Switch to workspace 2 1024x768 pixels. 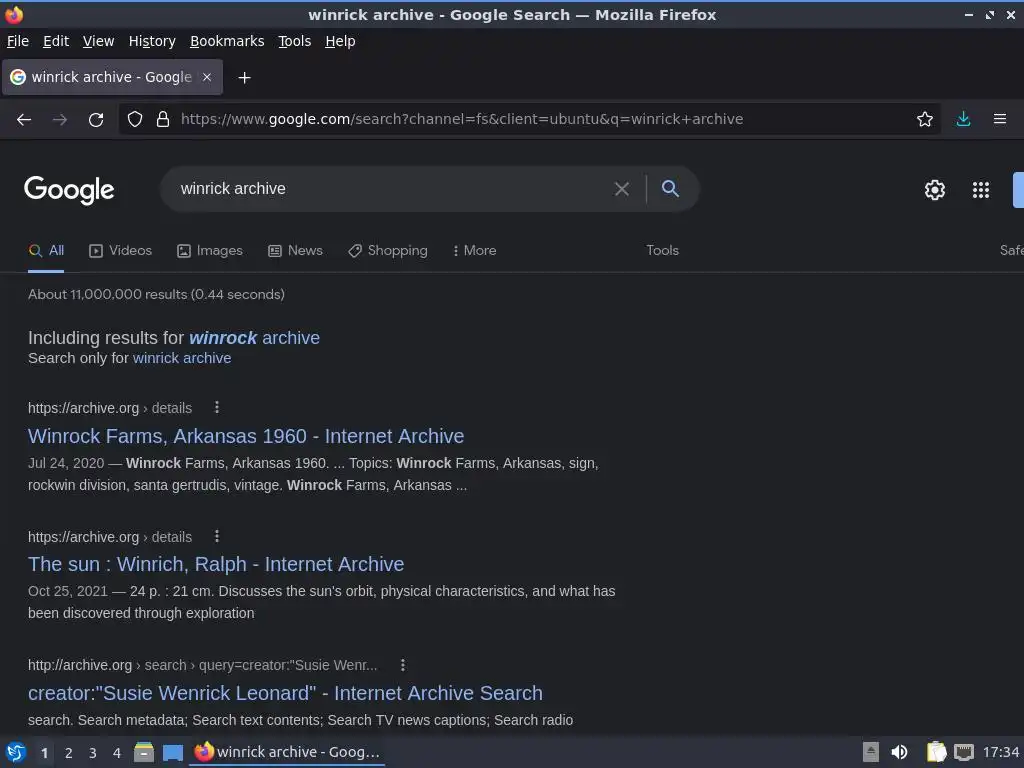(69, 753)
